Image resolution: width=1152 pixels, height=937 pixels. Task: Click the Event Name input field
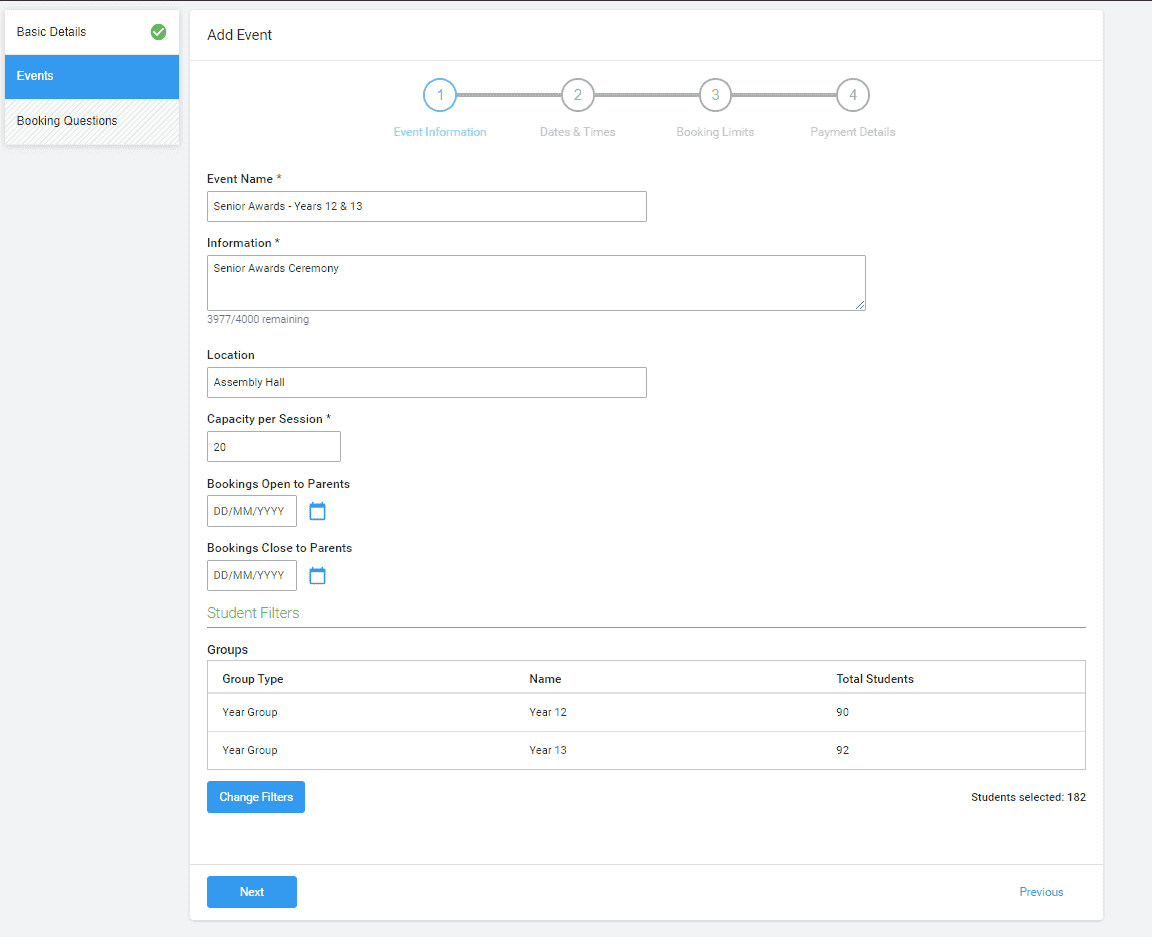[426, 206]
